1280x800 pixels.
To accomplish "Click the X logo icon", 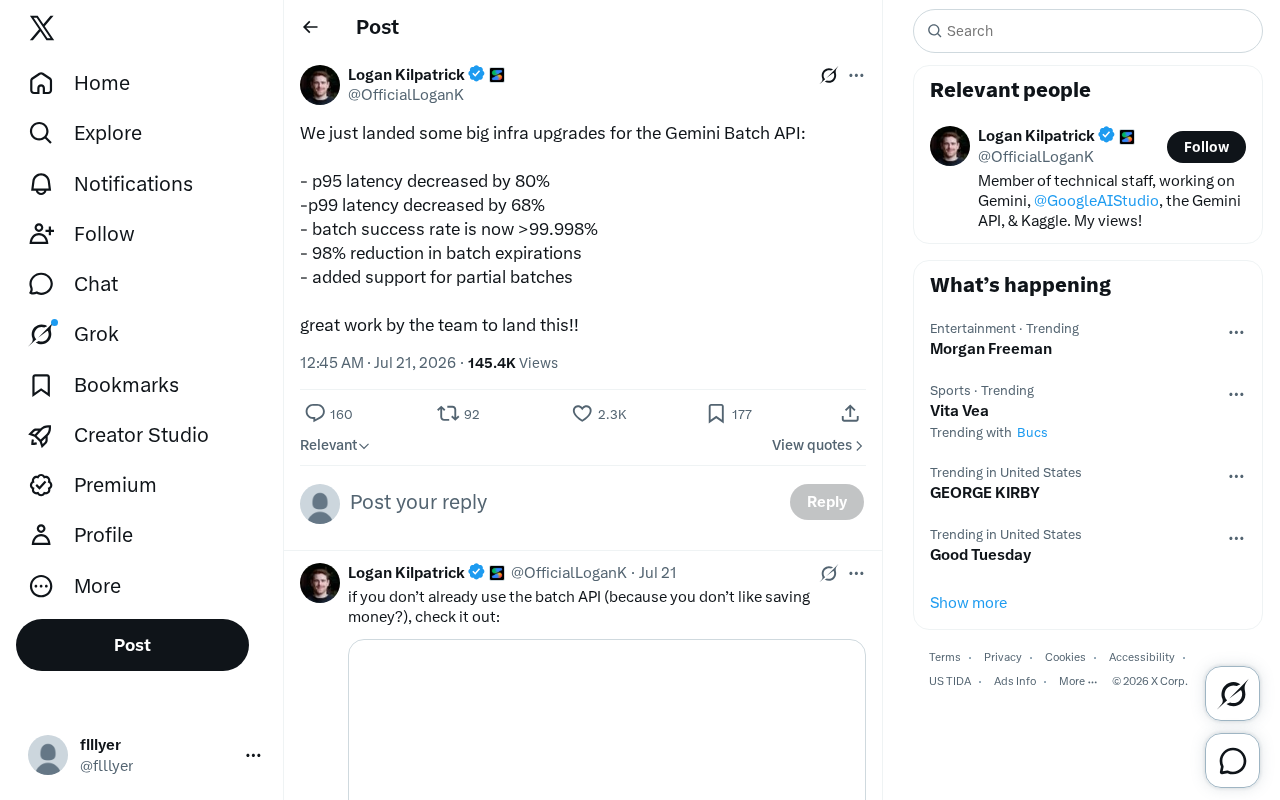I will [x=42, y=28].
